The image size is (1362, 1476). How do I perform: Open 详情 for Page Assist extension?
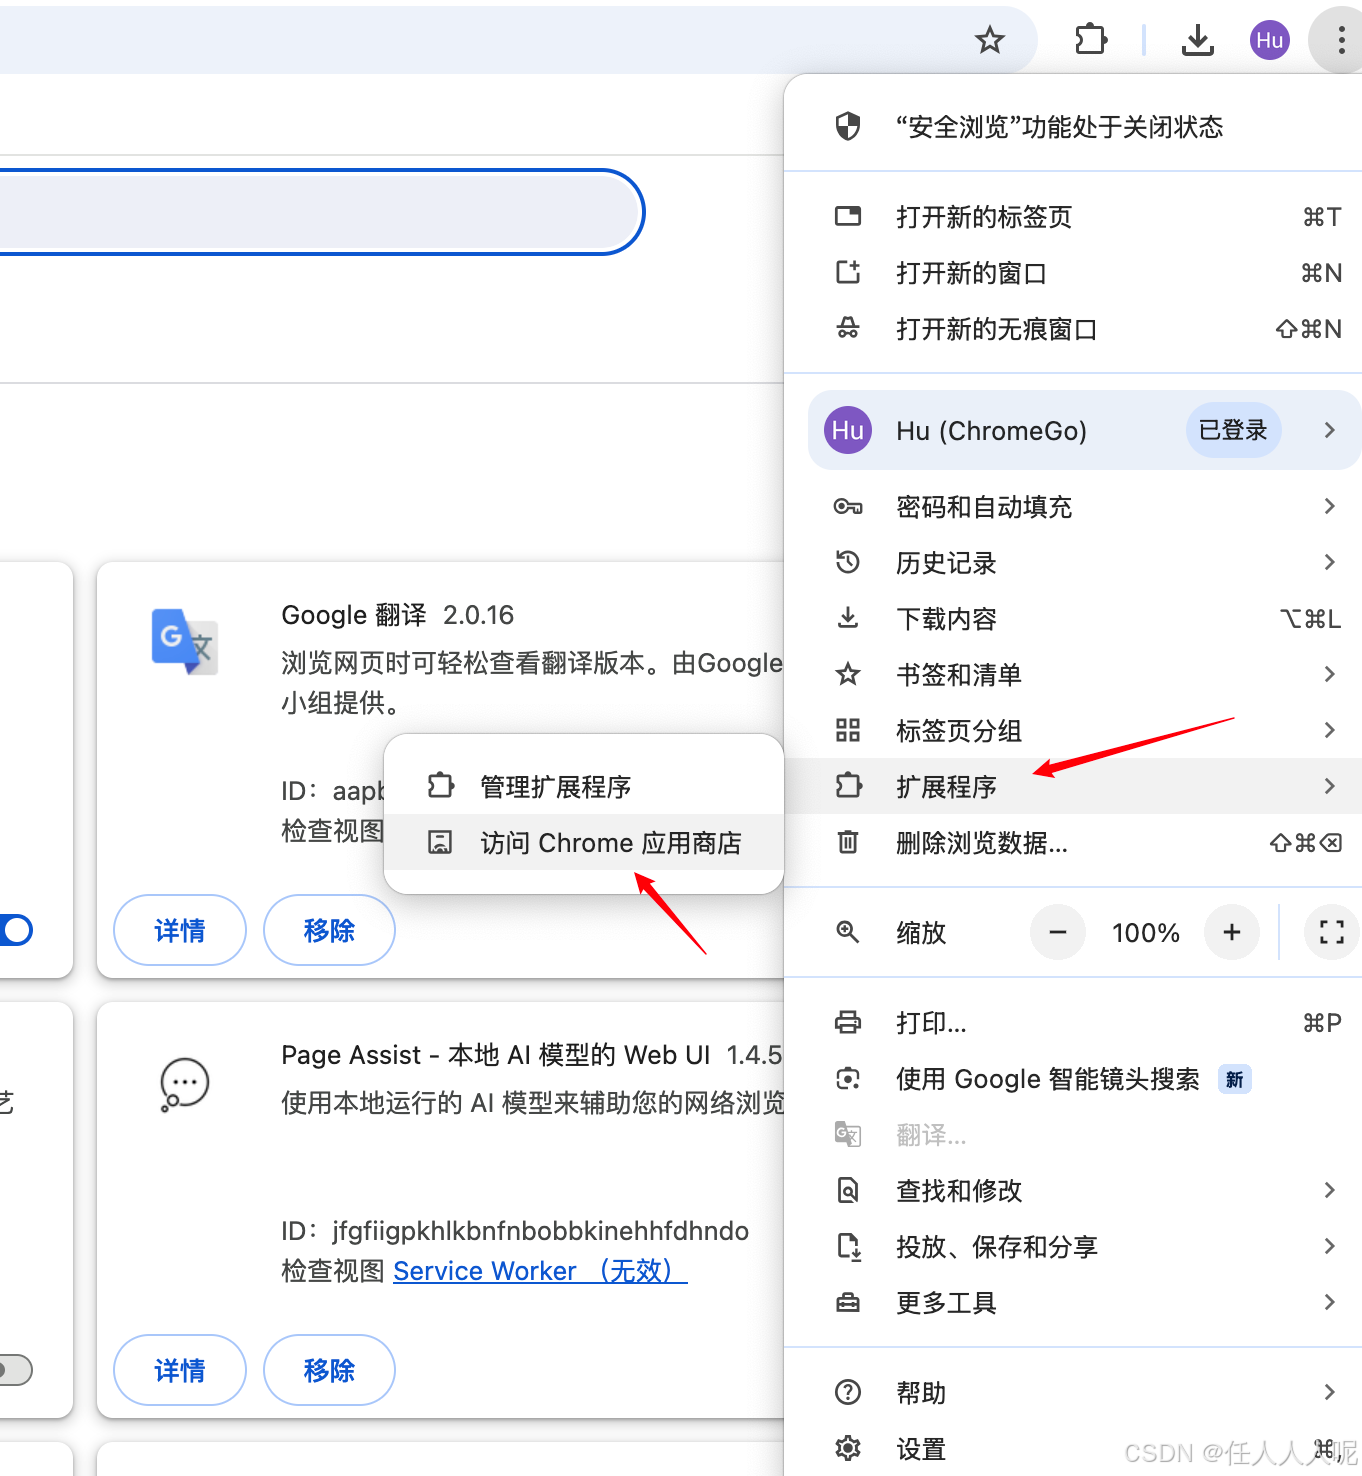pyautogui.click(x=180, y=1370)
